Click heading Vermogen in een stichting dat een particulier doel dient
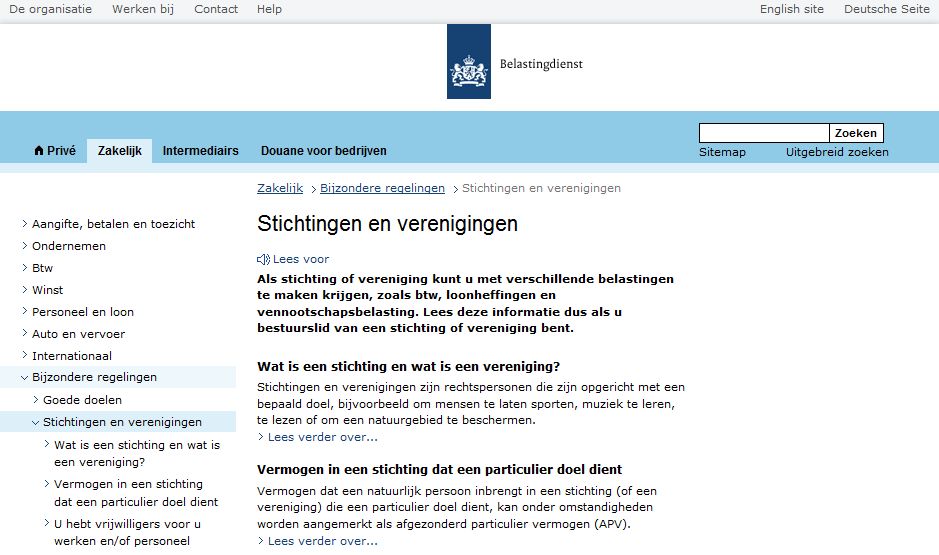Image resolution: width=939 pixels, height=555 pixels. click(x=440, y=469)
